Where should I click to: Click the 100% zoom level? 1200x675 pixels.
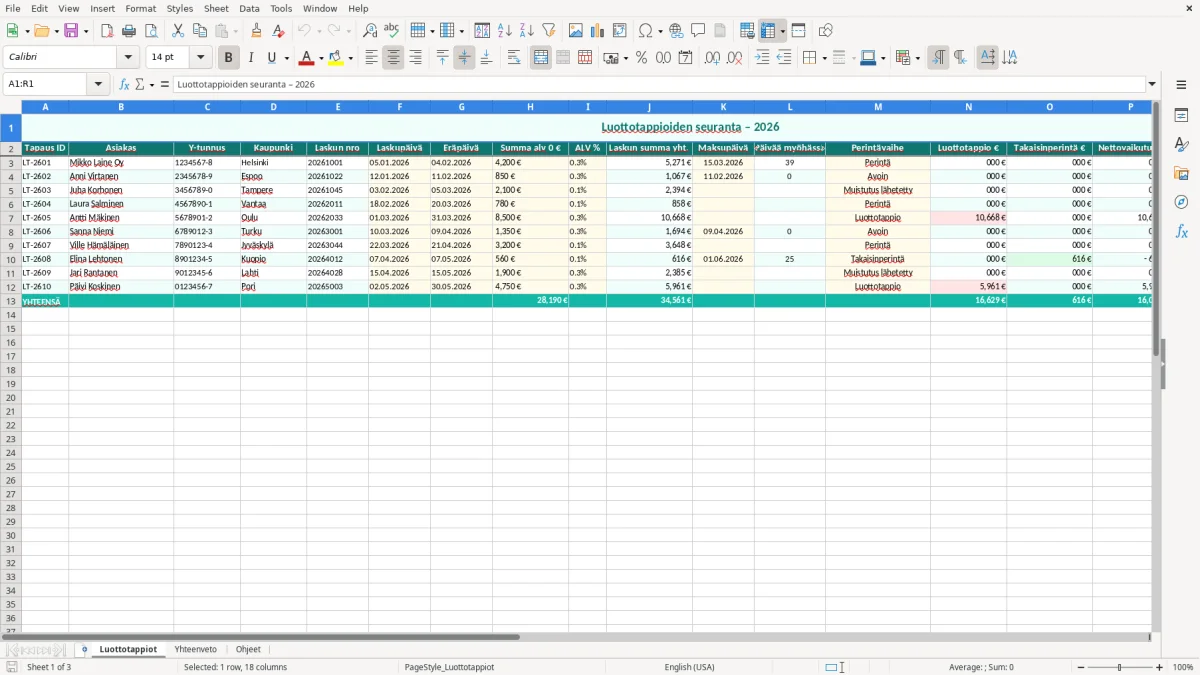tap(1182, 667)
